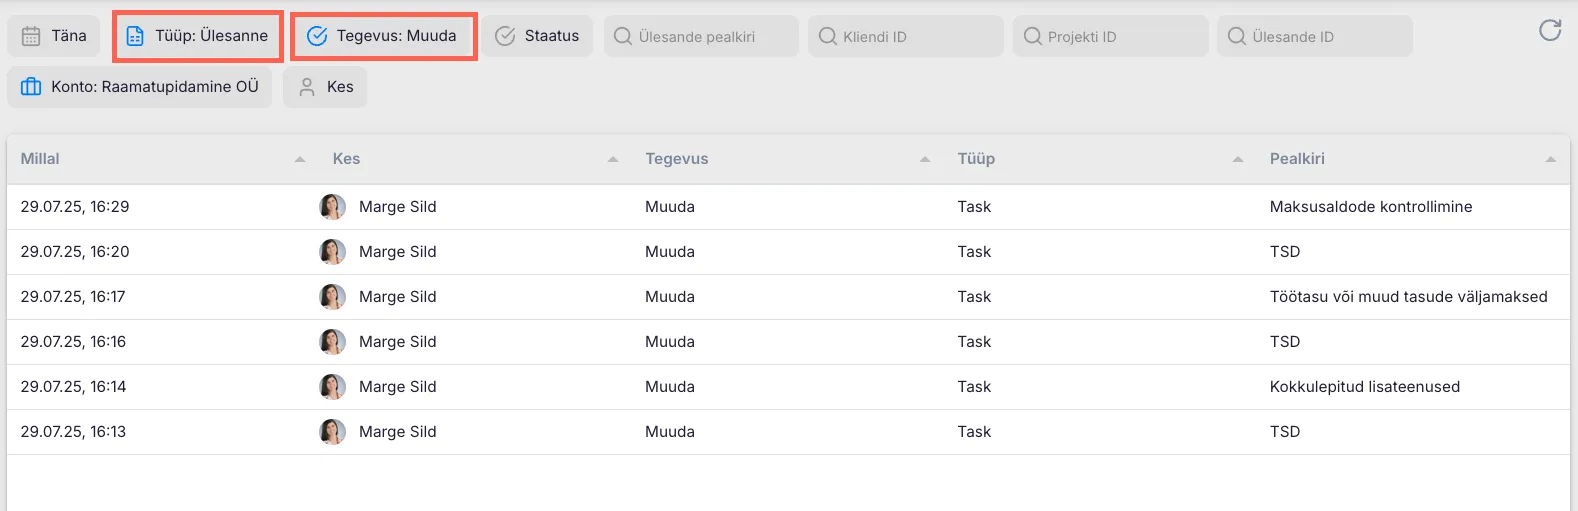
Task: Select the Töötasu või muud tasude väljamaksed entry
Action: coord(1408,297)
